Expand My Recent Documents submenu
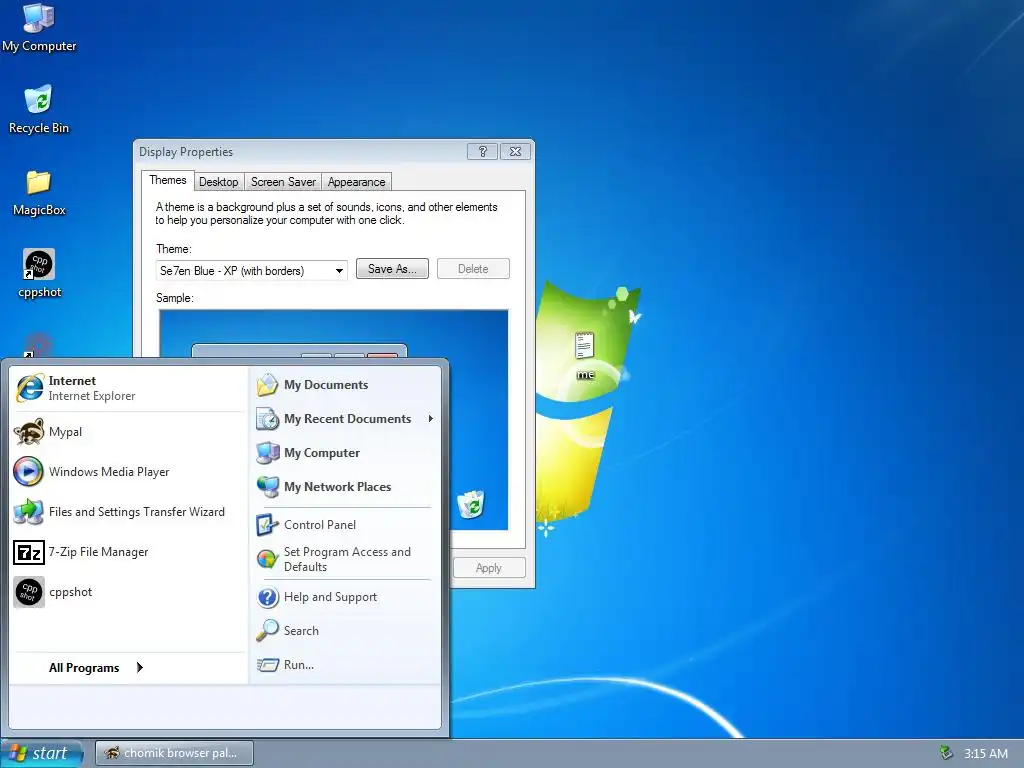The width and height of the screenshot is (1024, 768). pos(345,419)
